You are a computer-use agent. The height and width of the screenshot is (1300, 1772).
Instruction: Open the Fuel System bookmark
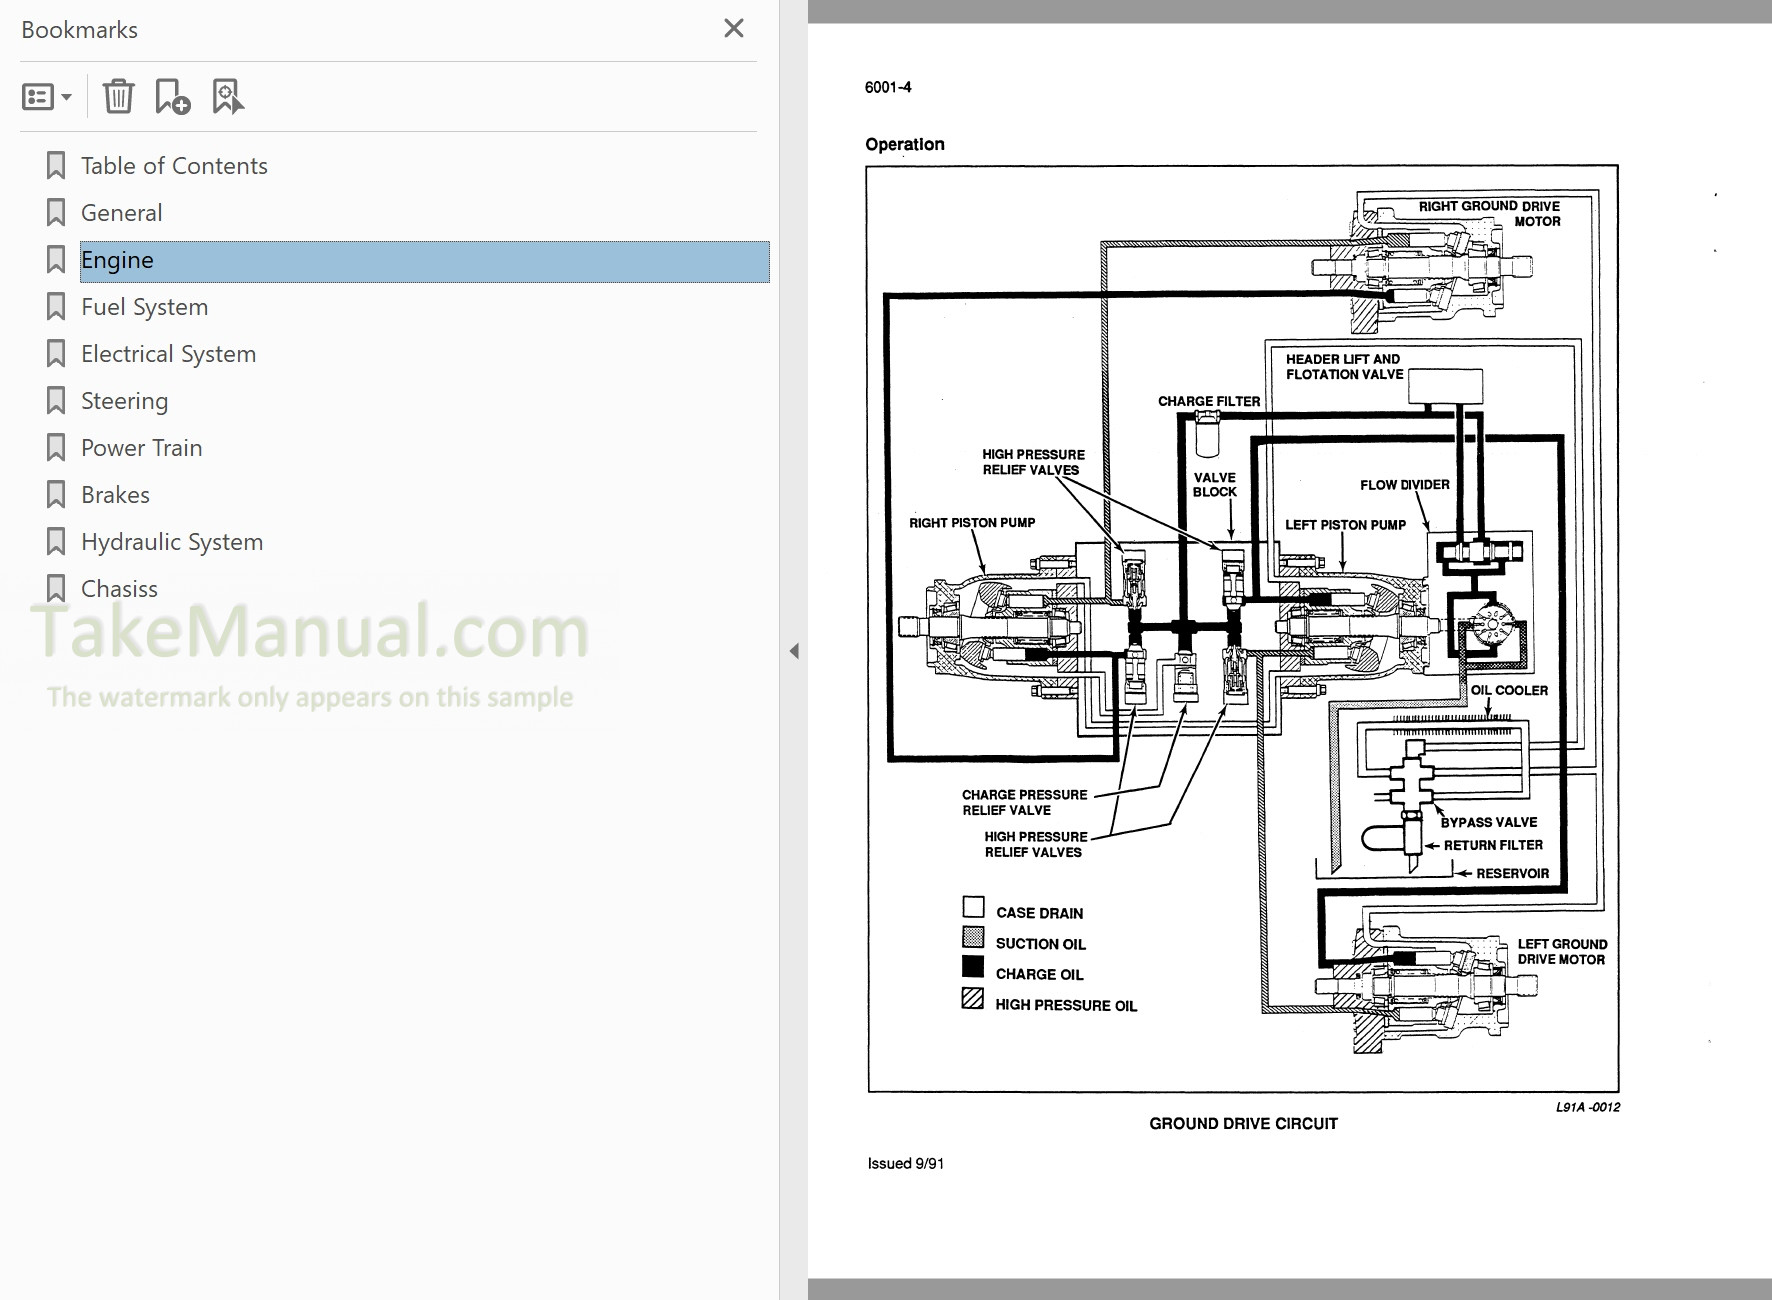(144, 306)
